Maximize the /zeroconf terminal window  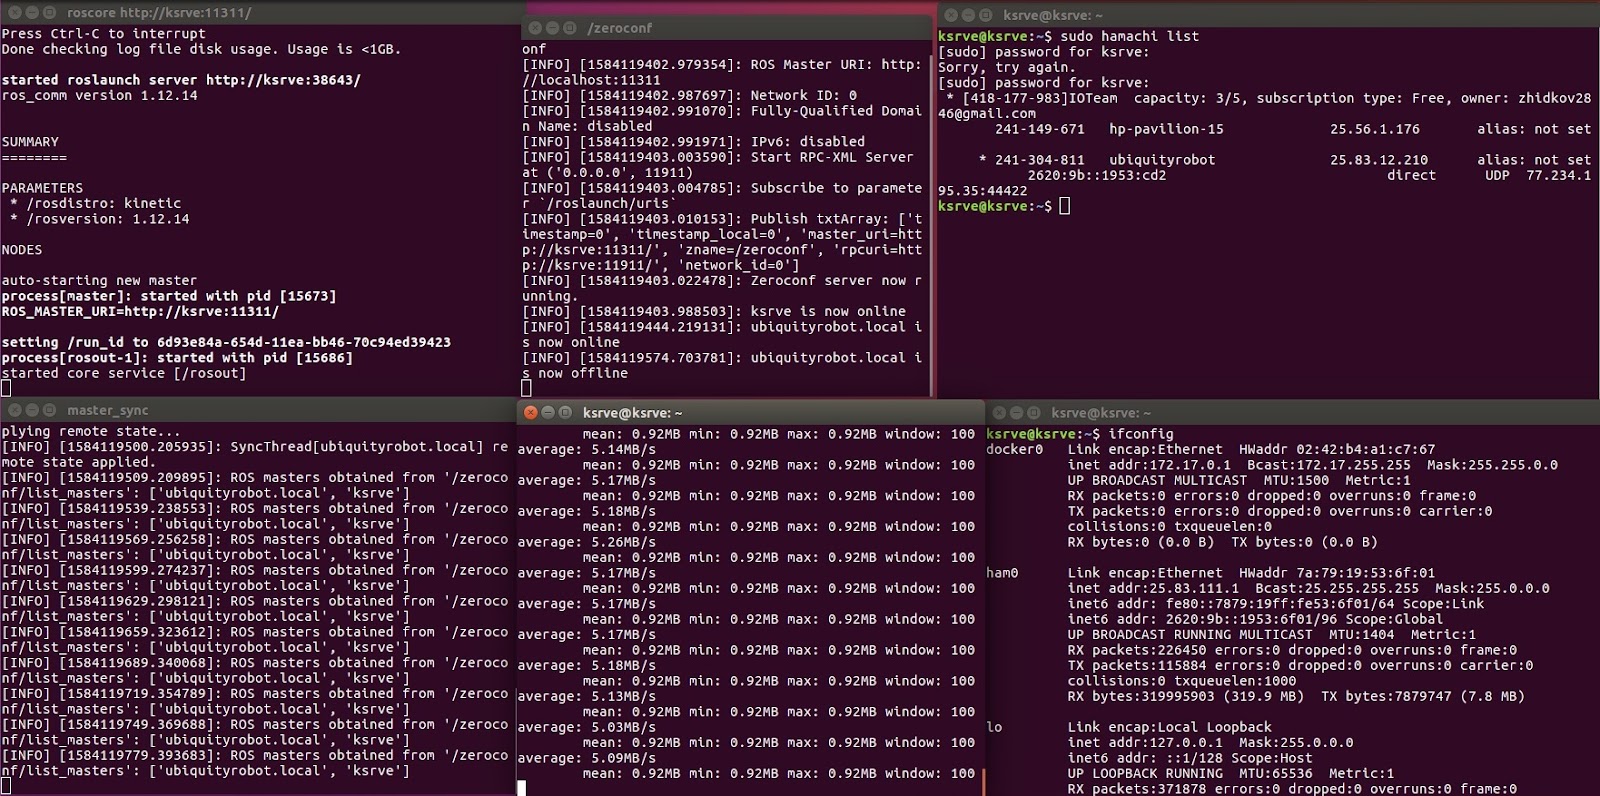pyautogui.click(x=569, y=28)
